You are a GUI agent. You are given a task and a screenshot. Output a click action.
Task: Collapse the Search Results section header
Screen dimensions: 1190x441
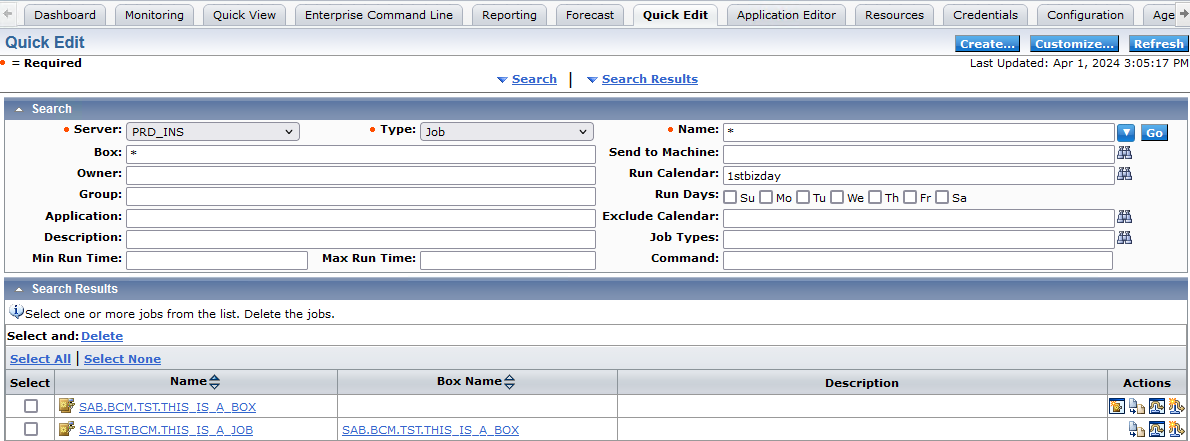[x=18, y=289]
